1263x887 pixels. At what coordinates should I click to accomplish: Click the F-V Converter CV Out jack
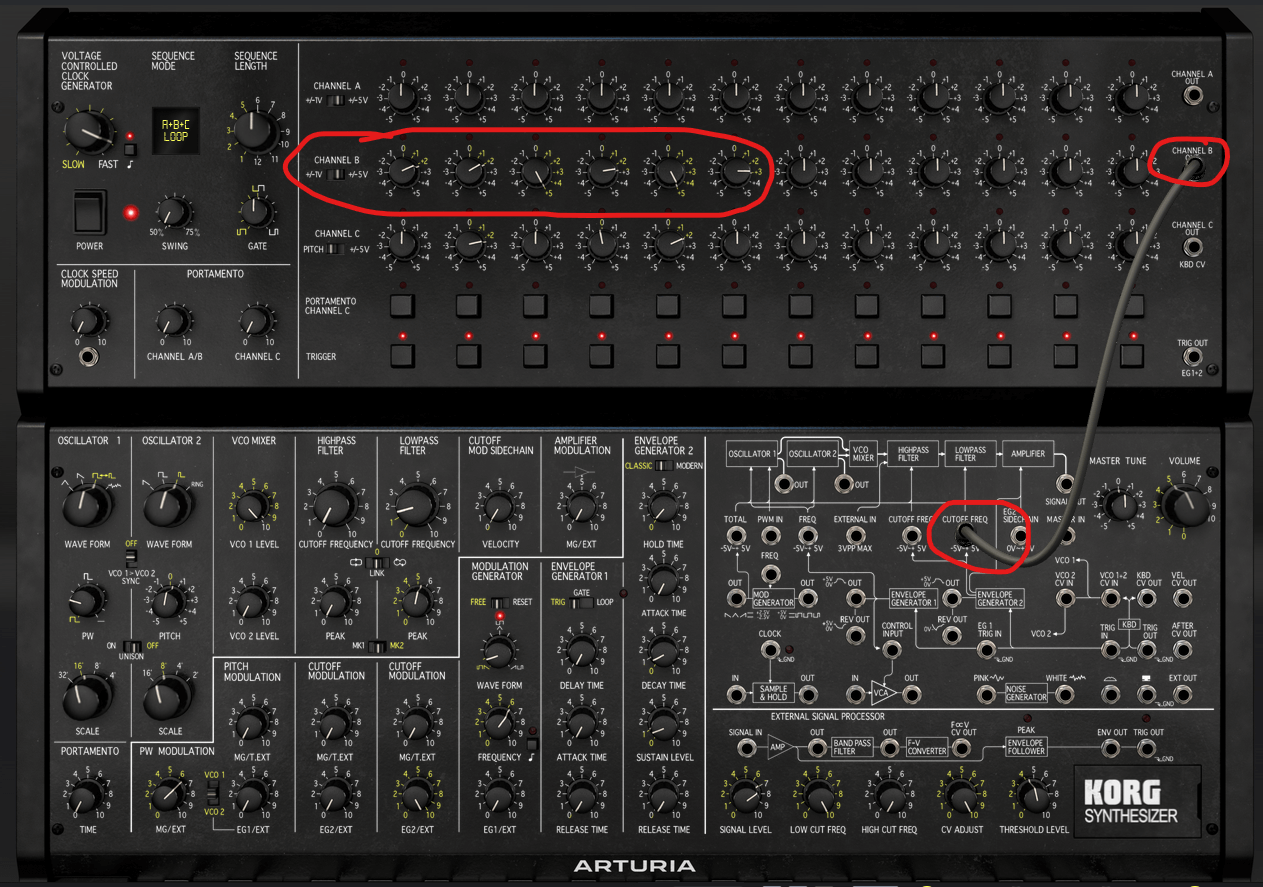(961, 748)
